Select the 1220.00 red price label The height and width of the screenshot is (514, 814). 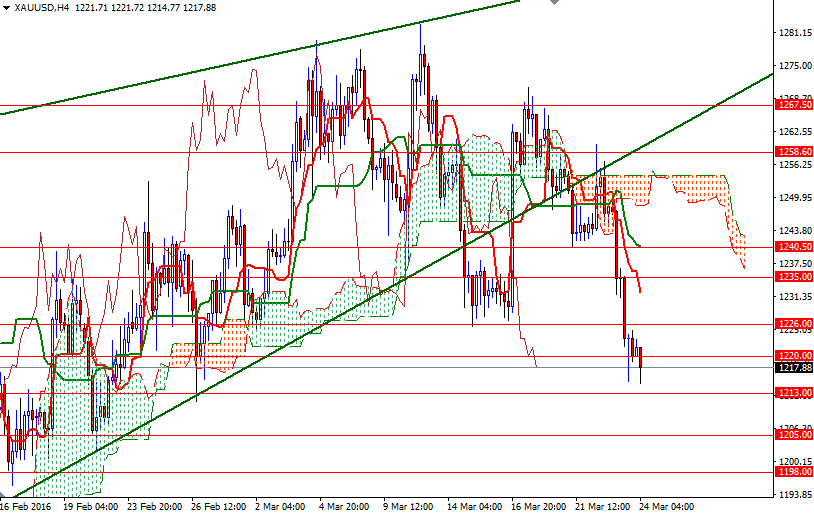pyautogui.click(x=794, y=356)
